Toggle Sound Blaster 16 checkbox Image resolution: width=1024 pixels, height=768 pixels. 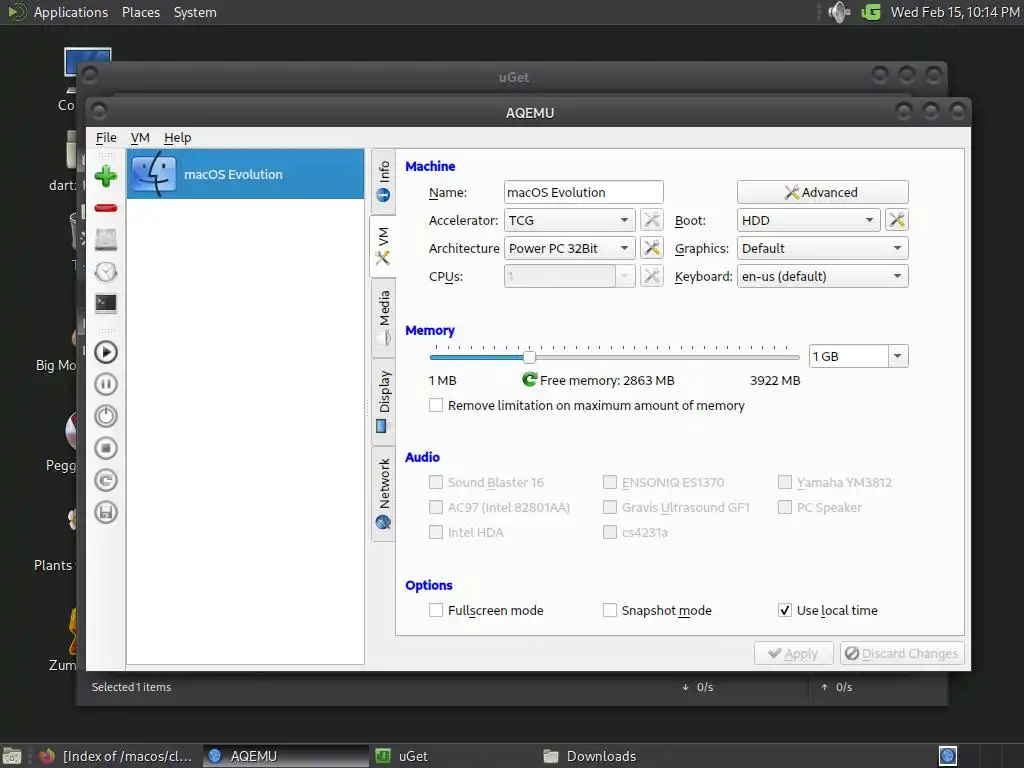436,482
